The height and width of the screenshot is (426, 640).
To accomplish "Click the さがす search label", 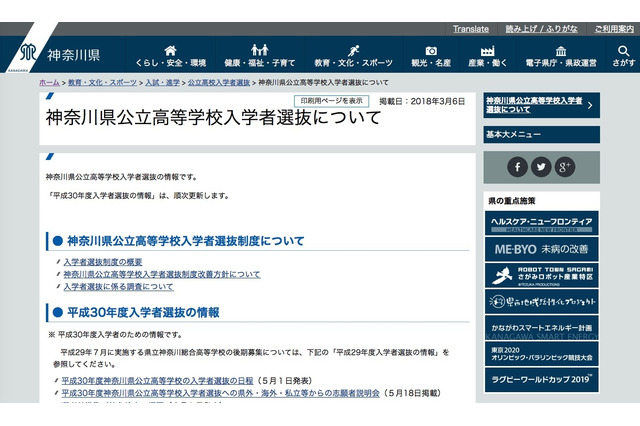I will (624, 63).
